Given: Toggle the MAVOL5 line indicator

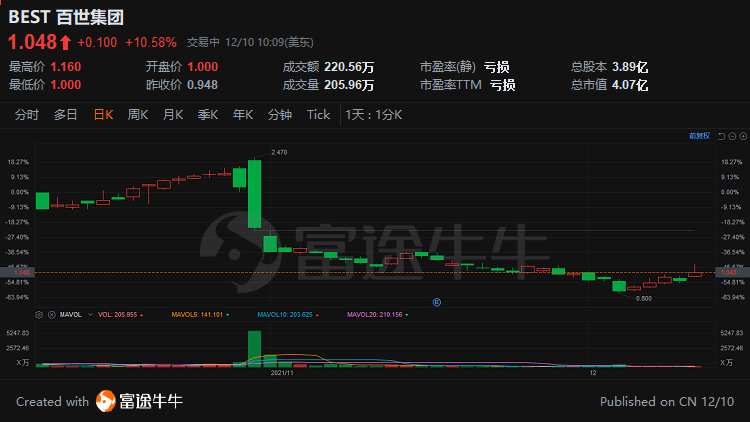Looking at the screenshot, I should tap(200, 315).
